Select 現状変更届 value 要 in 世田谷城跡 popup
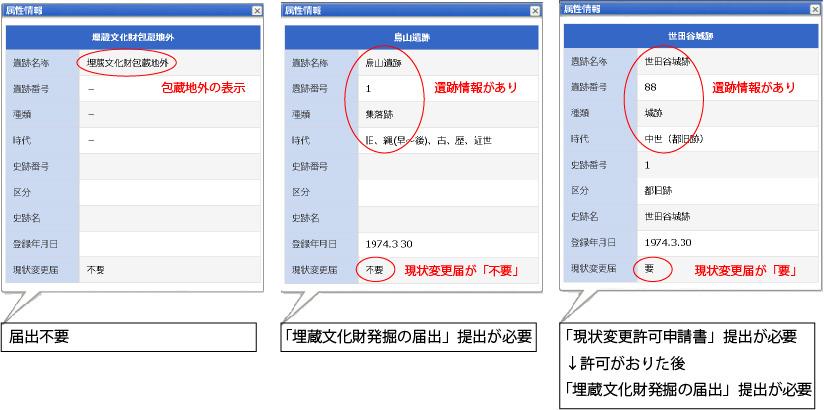The height and width of the screenshot is (410, 824). 649,269
